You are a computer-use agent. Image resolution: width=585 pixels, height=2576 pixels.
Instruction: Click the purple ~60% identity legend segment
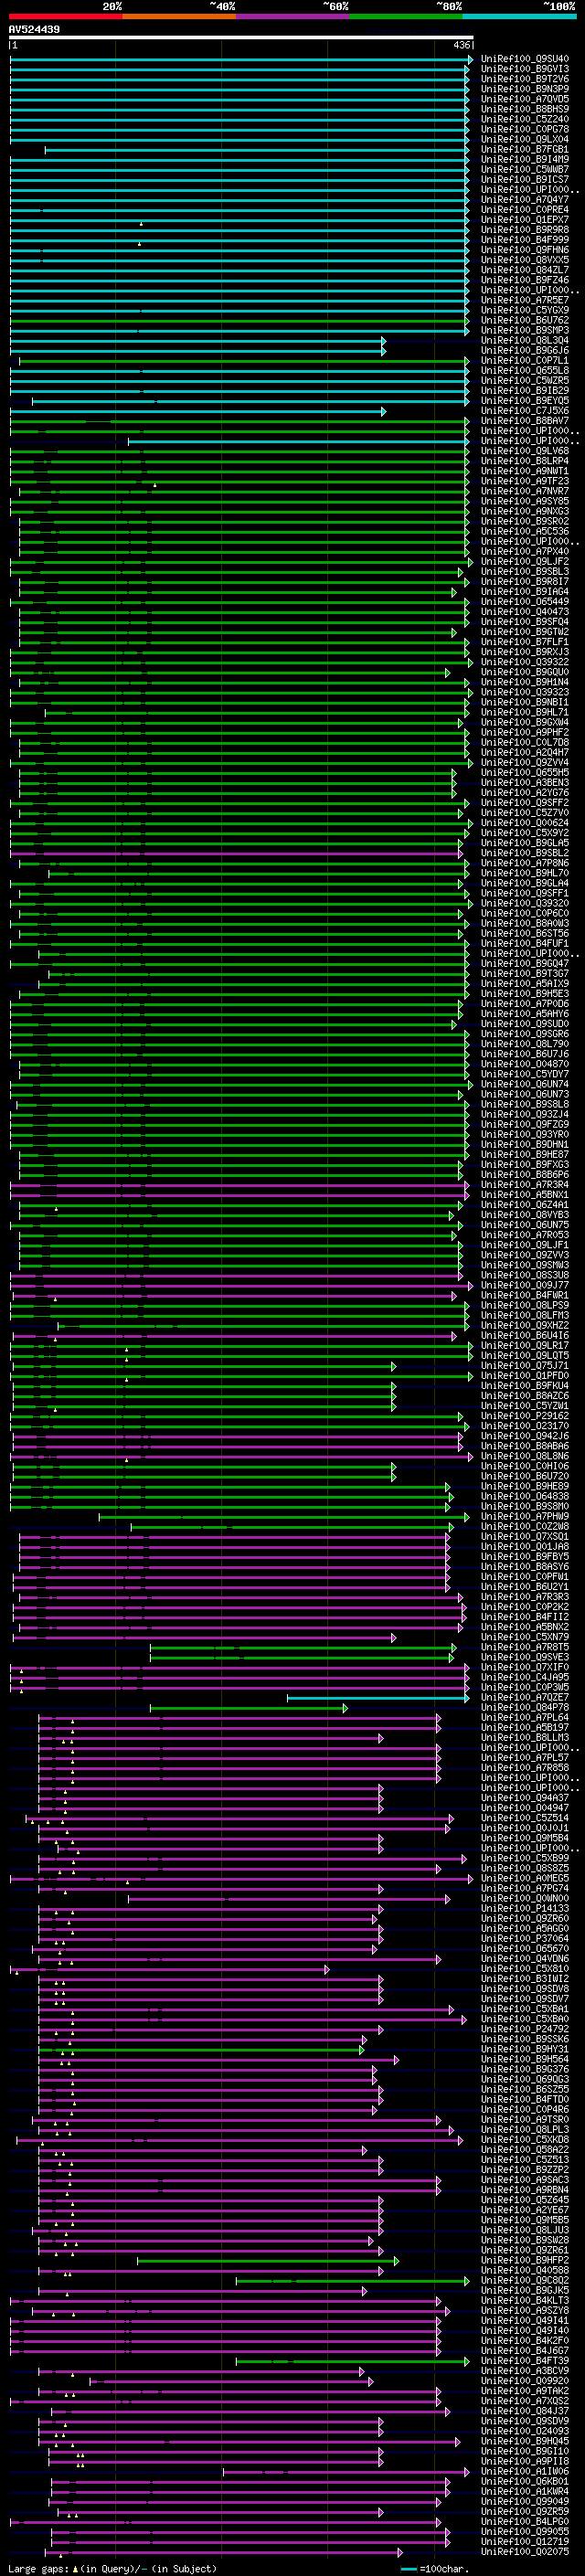pyautogui.click(x=292, y=16)
